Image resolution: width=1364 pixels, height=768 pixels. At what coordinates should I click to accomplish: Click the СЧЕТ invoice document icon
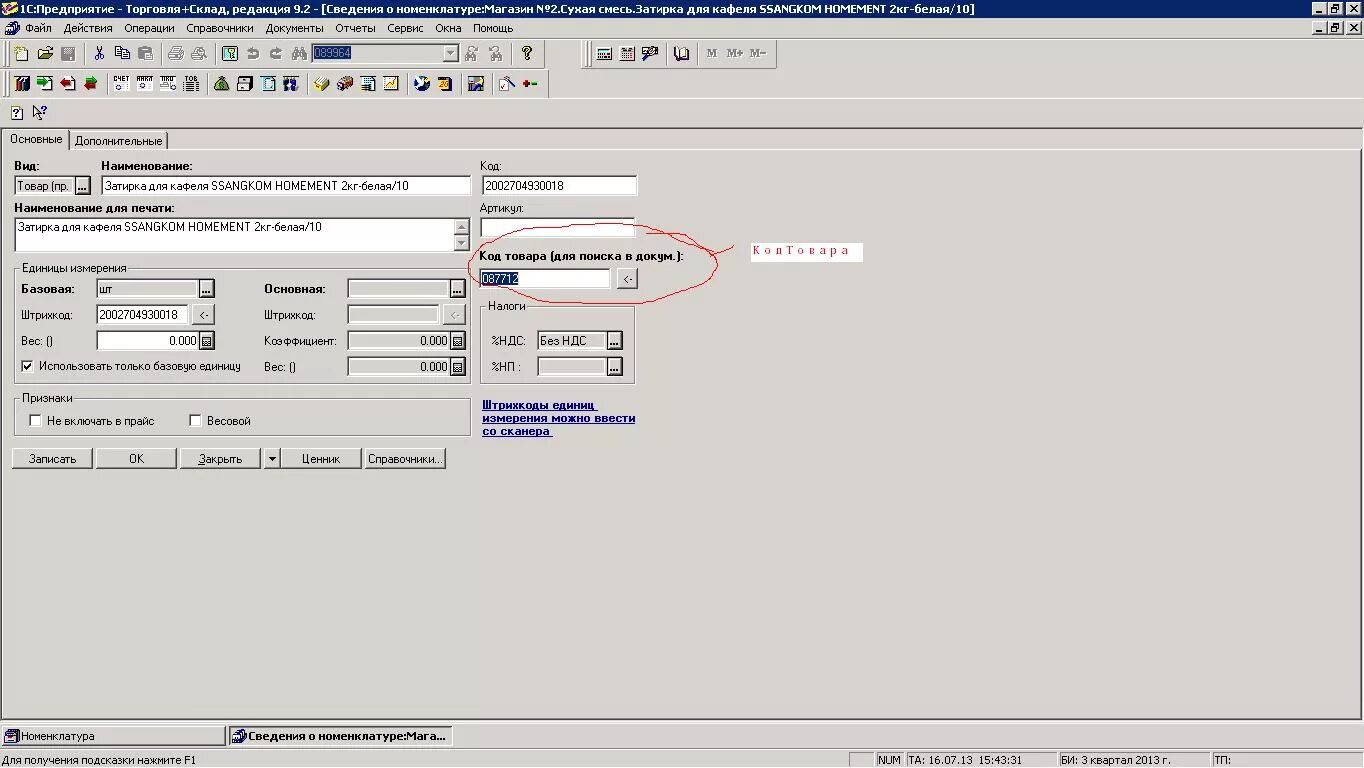(x=121, y=84)
